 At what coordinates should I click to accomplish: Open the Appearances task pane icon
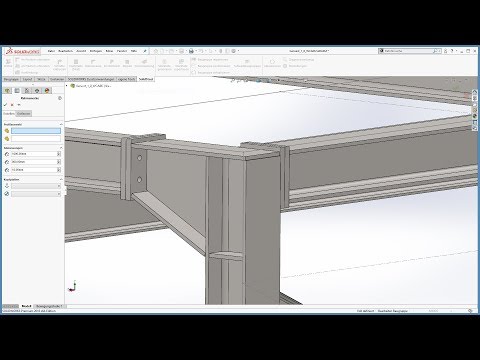[475, 116]
